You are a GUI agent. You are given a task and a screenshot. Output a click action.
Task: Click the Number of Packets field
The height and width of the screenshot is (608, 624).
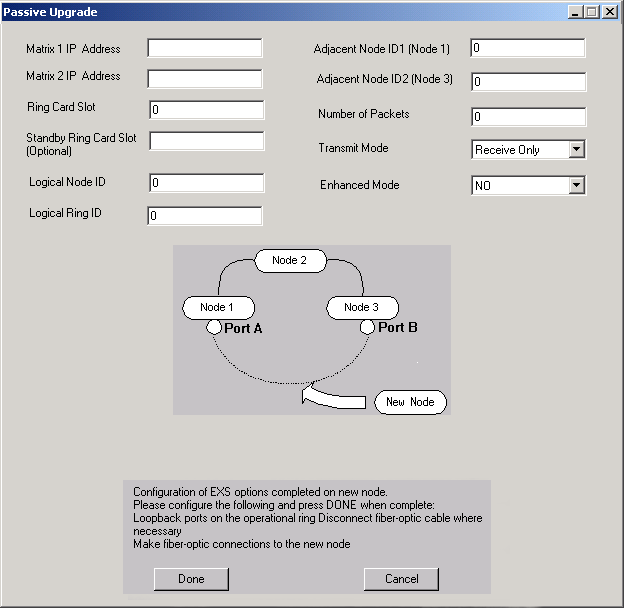[x=527, y=117]
